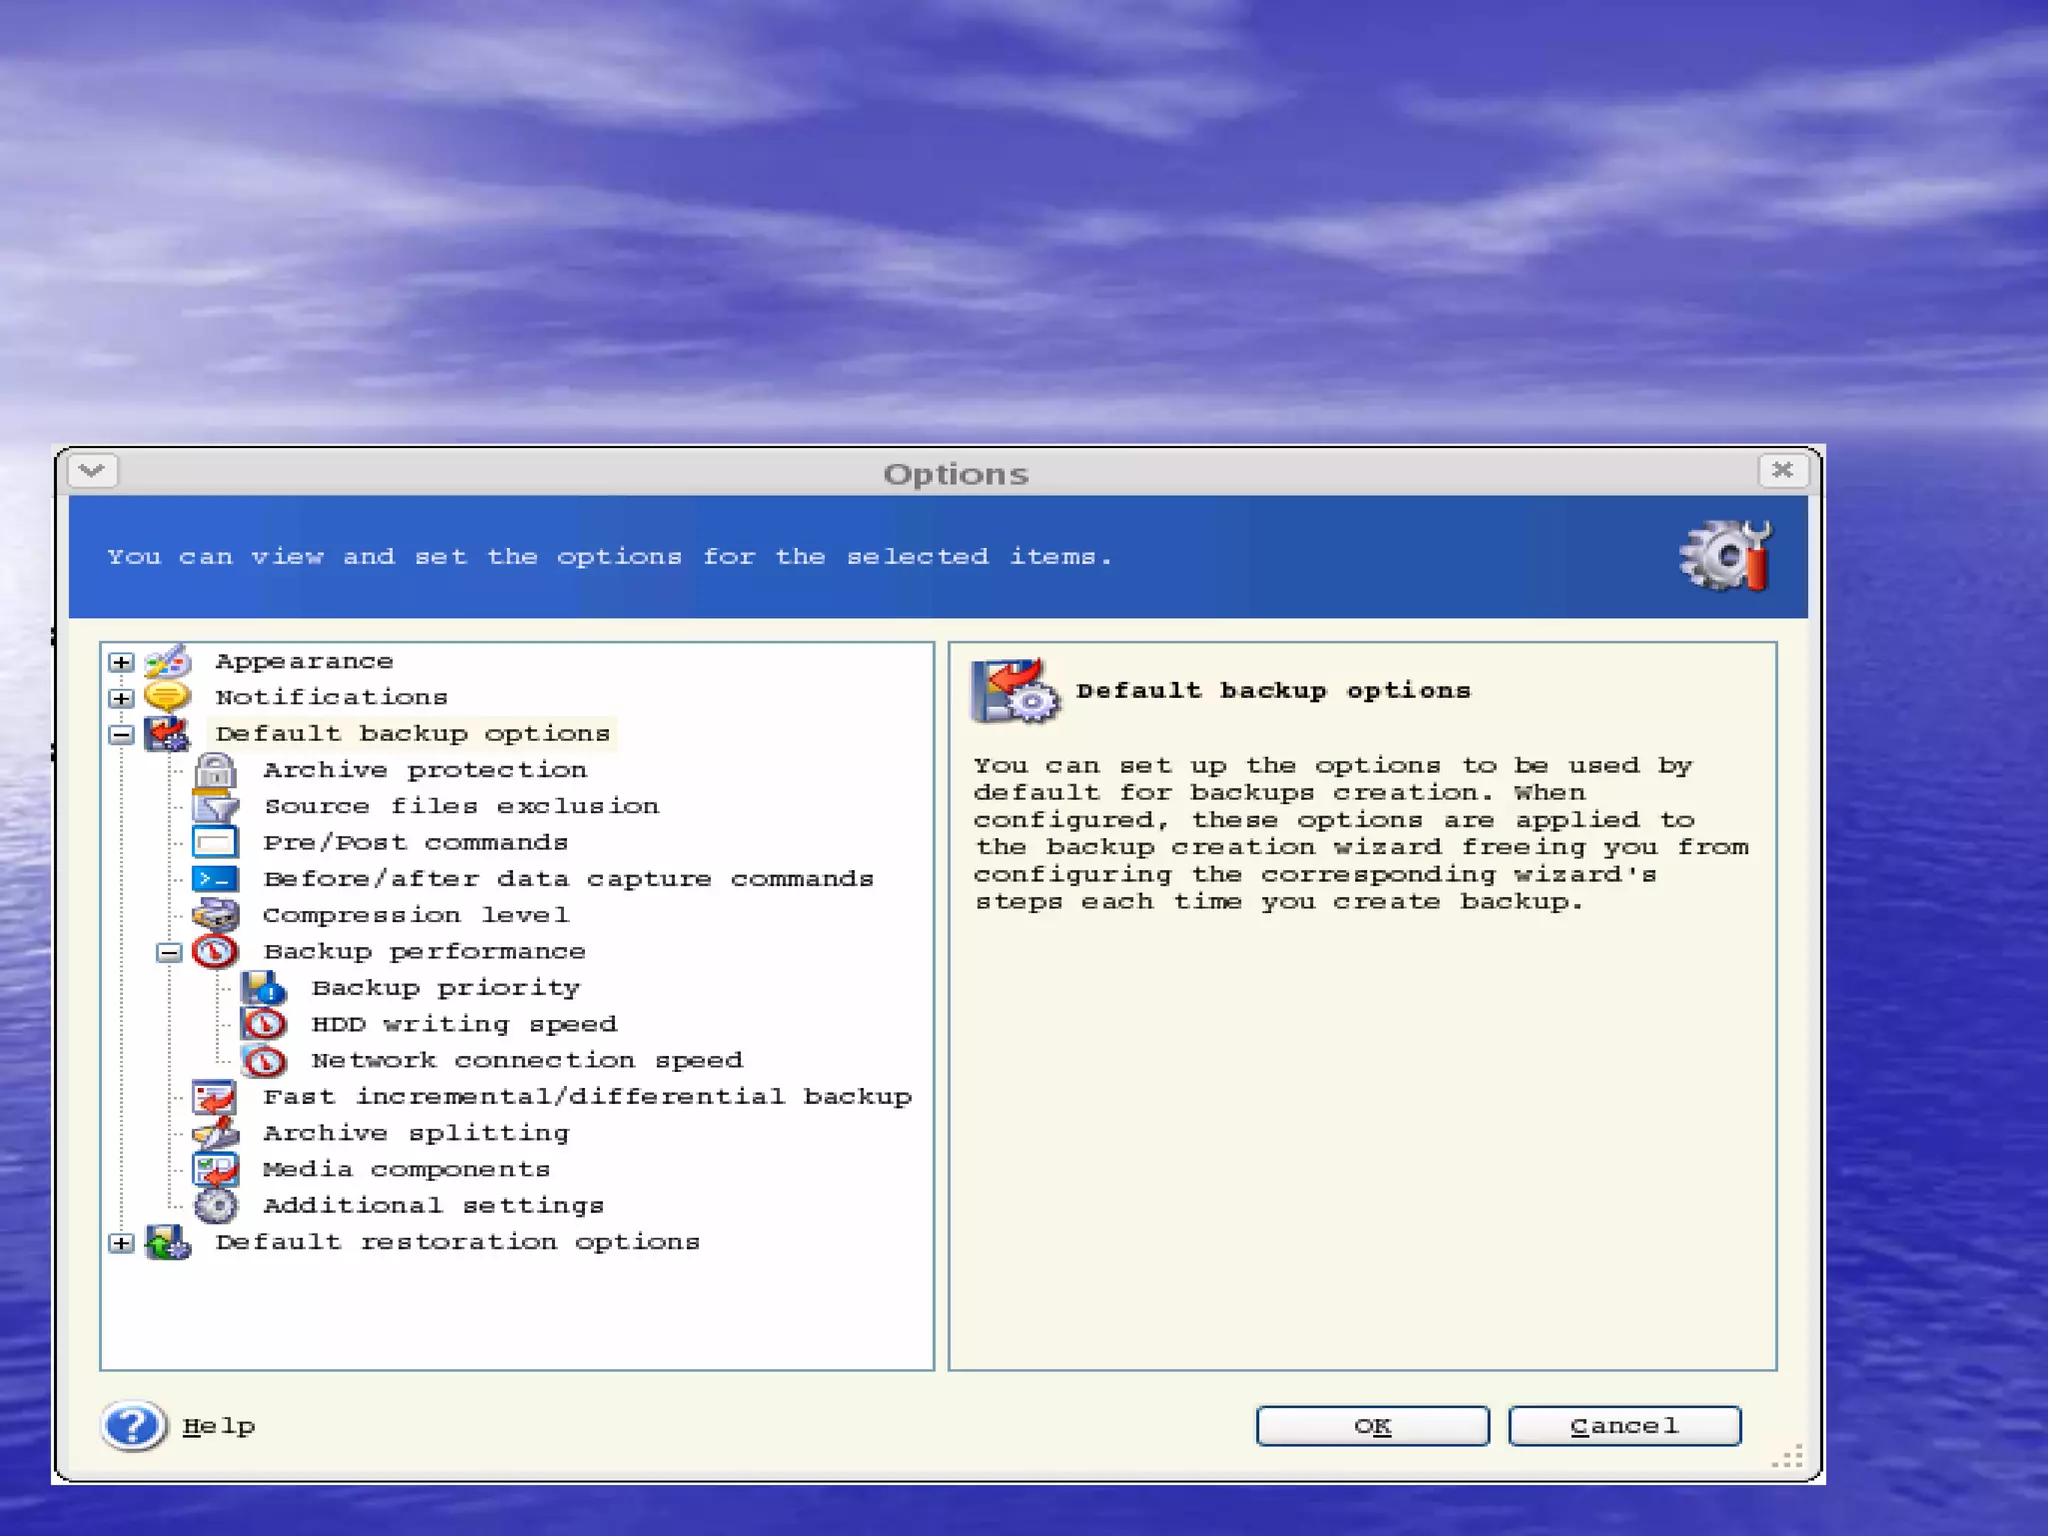Select Fast incremental/differential backup item
2048x1536 pixels.
[x=587, y=1097]
